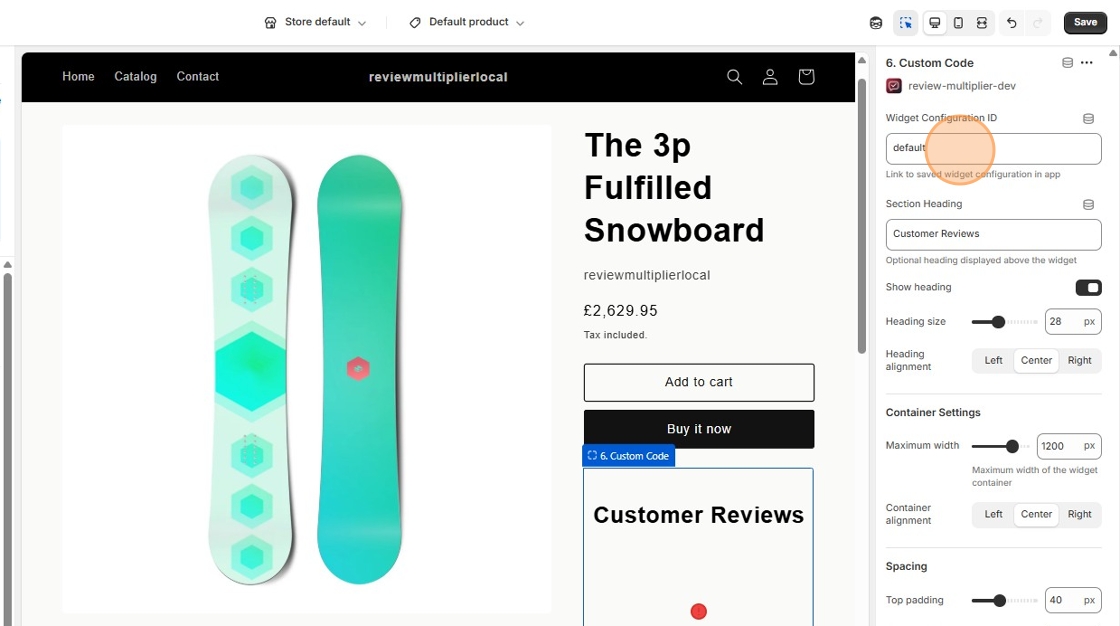Screen dimensions: 1120x626
Task: Select Center for Heading alignment
Action: pos(1036,360)
